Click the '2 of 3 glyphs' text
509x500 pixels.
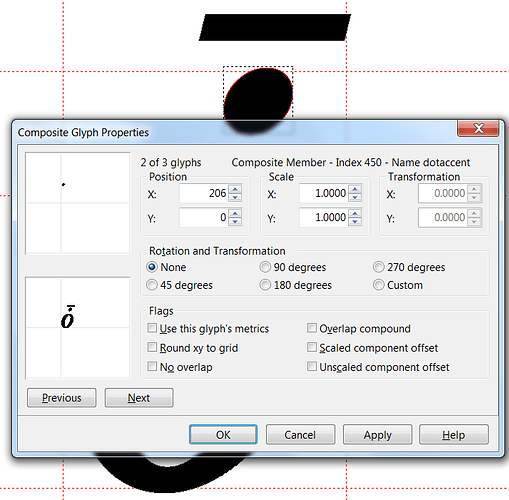tap(171, 162)
